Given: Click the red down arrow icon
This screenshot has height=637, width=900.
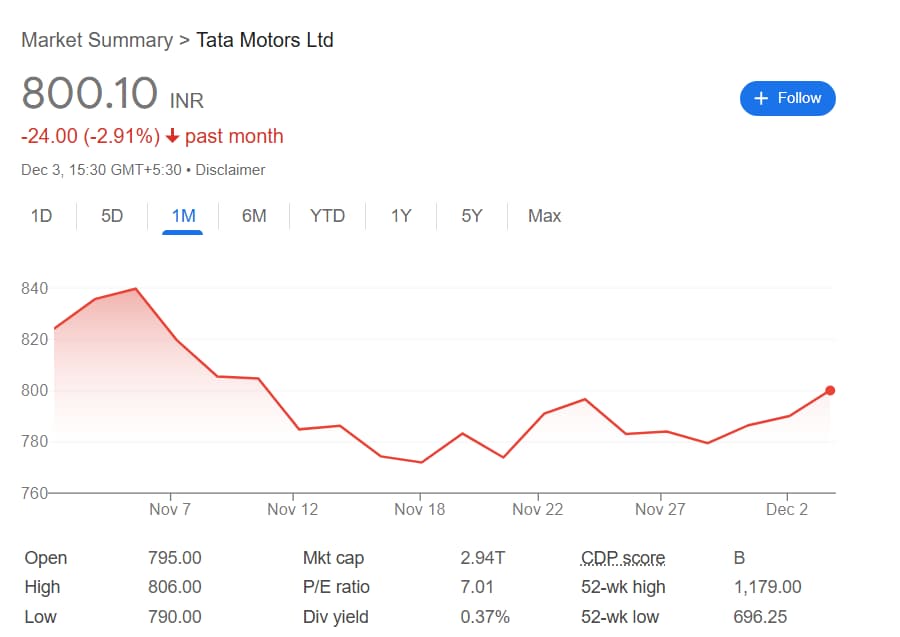Looking at the screenshot, I should (x=172, y=136).
